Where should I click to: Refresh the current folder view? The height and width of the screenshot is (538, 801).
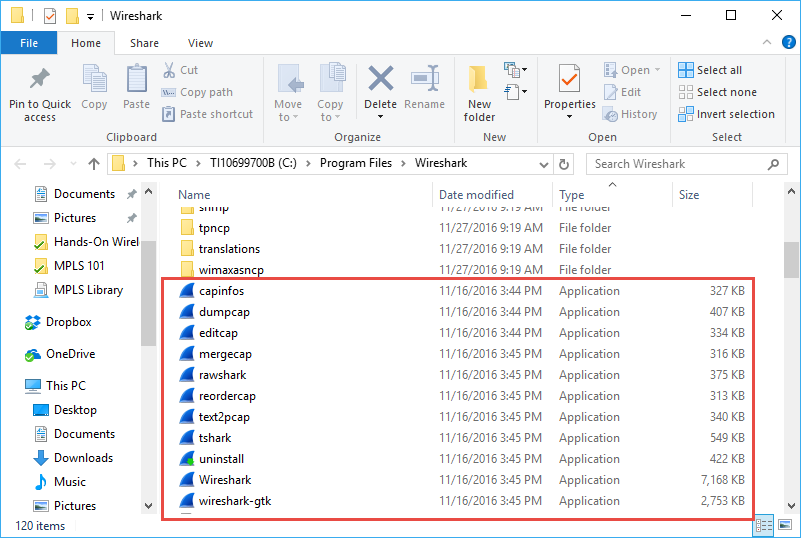[x=564, y=163]
